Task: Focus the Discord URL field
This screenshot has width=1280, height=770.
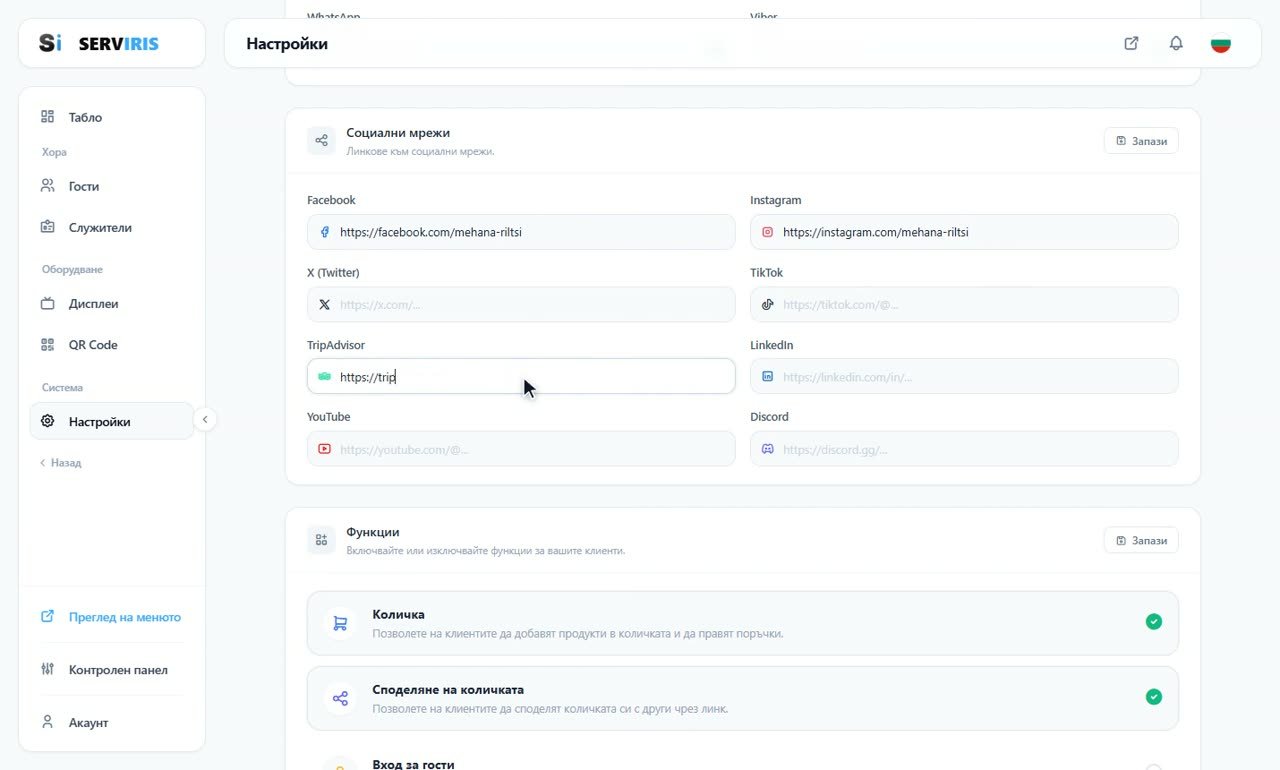Action: point(964,449)
